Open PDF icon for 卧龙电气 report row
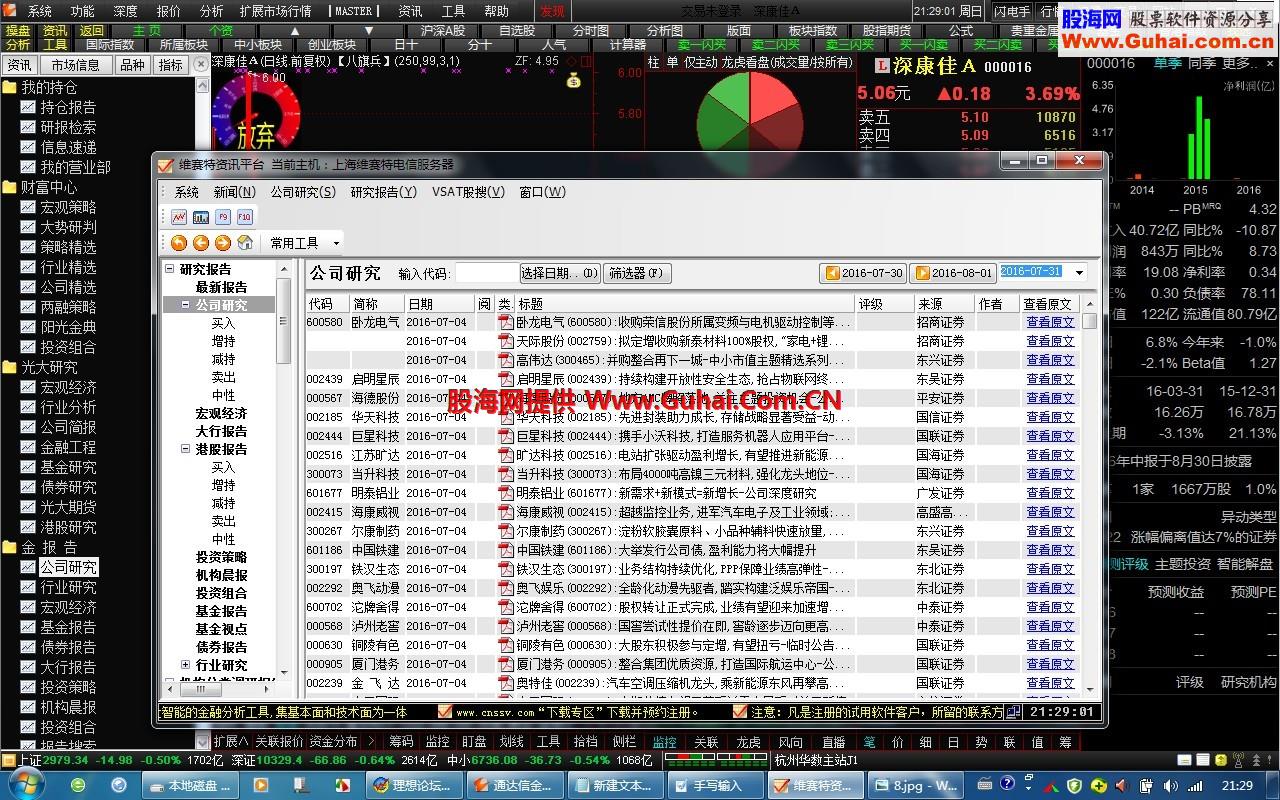This screenshot has height=800, width=1280. coord(506,322)
